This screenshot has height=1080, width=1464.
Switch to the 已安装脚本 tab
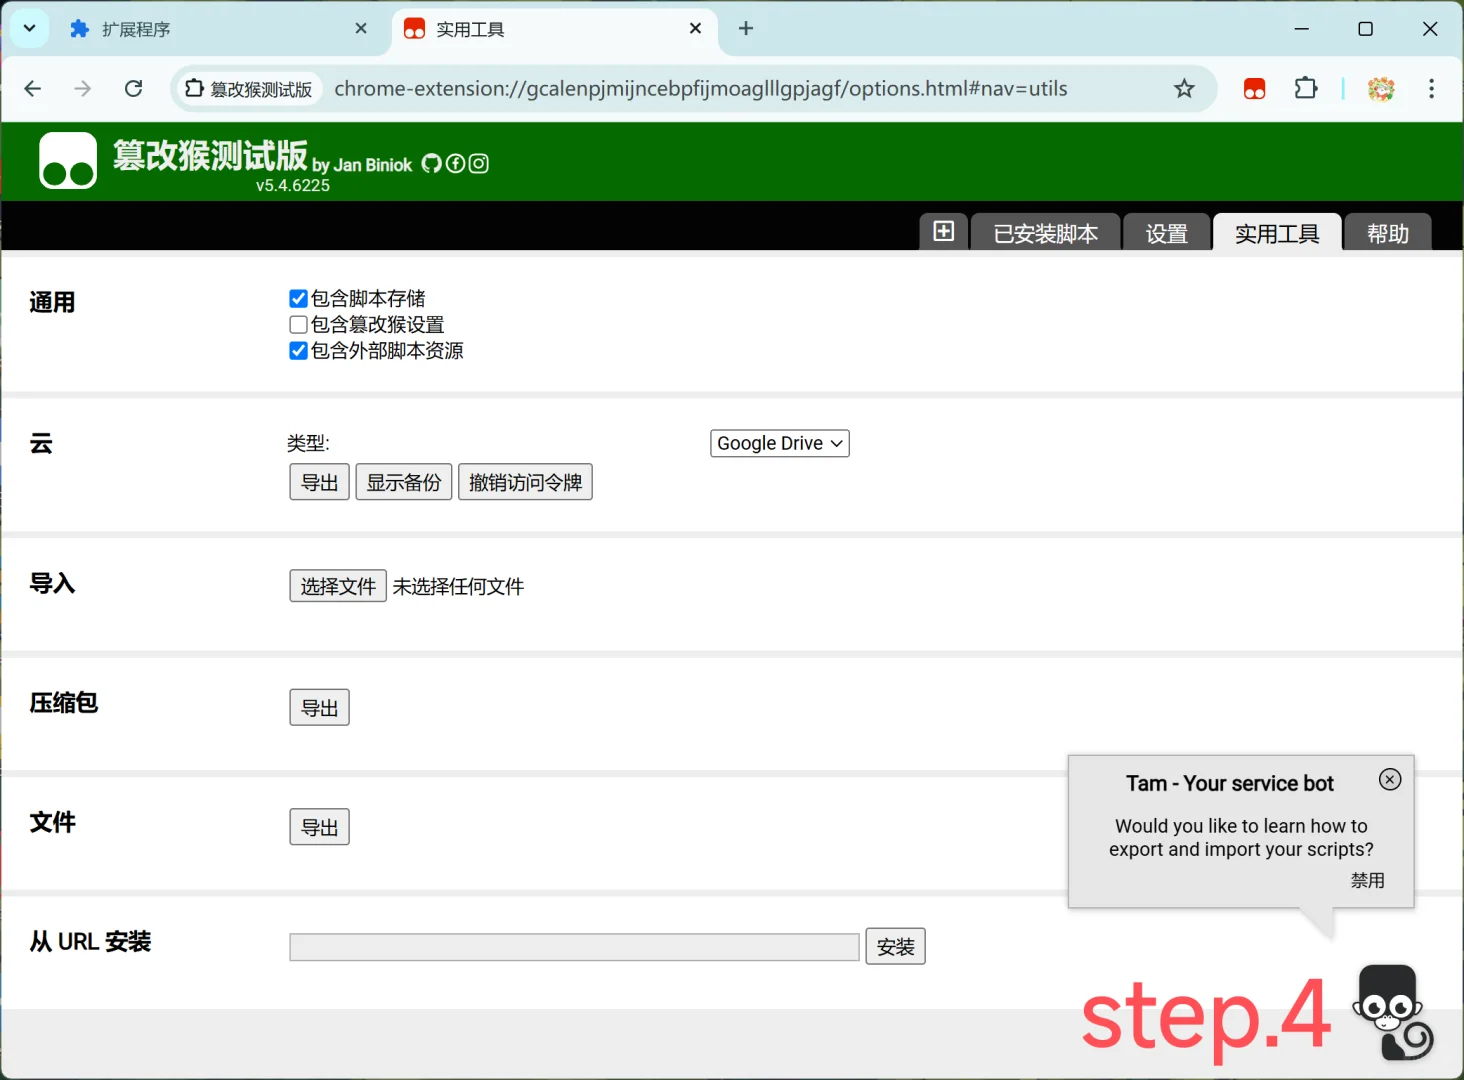(1045, 233)
